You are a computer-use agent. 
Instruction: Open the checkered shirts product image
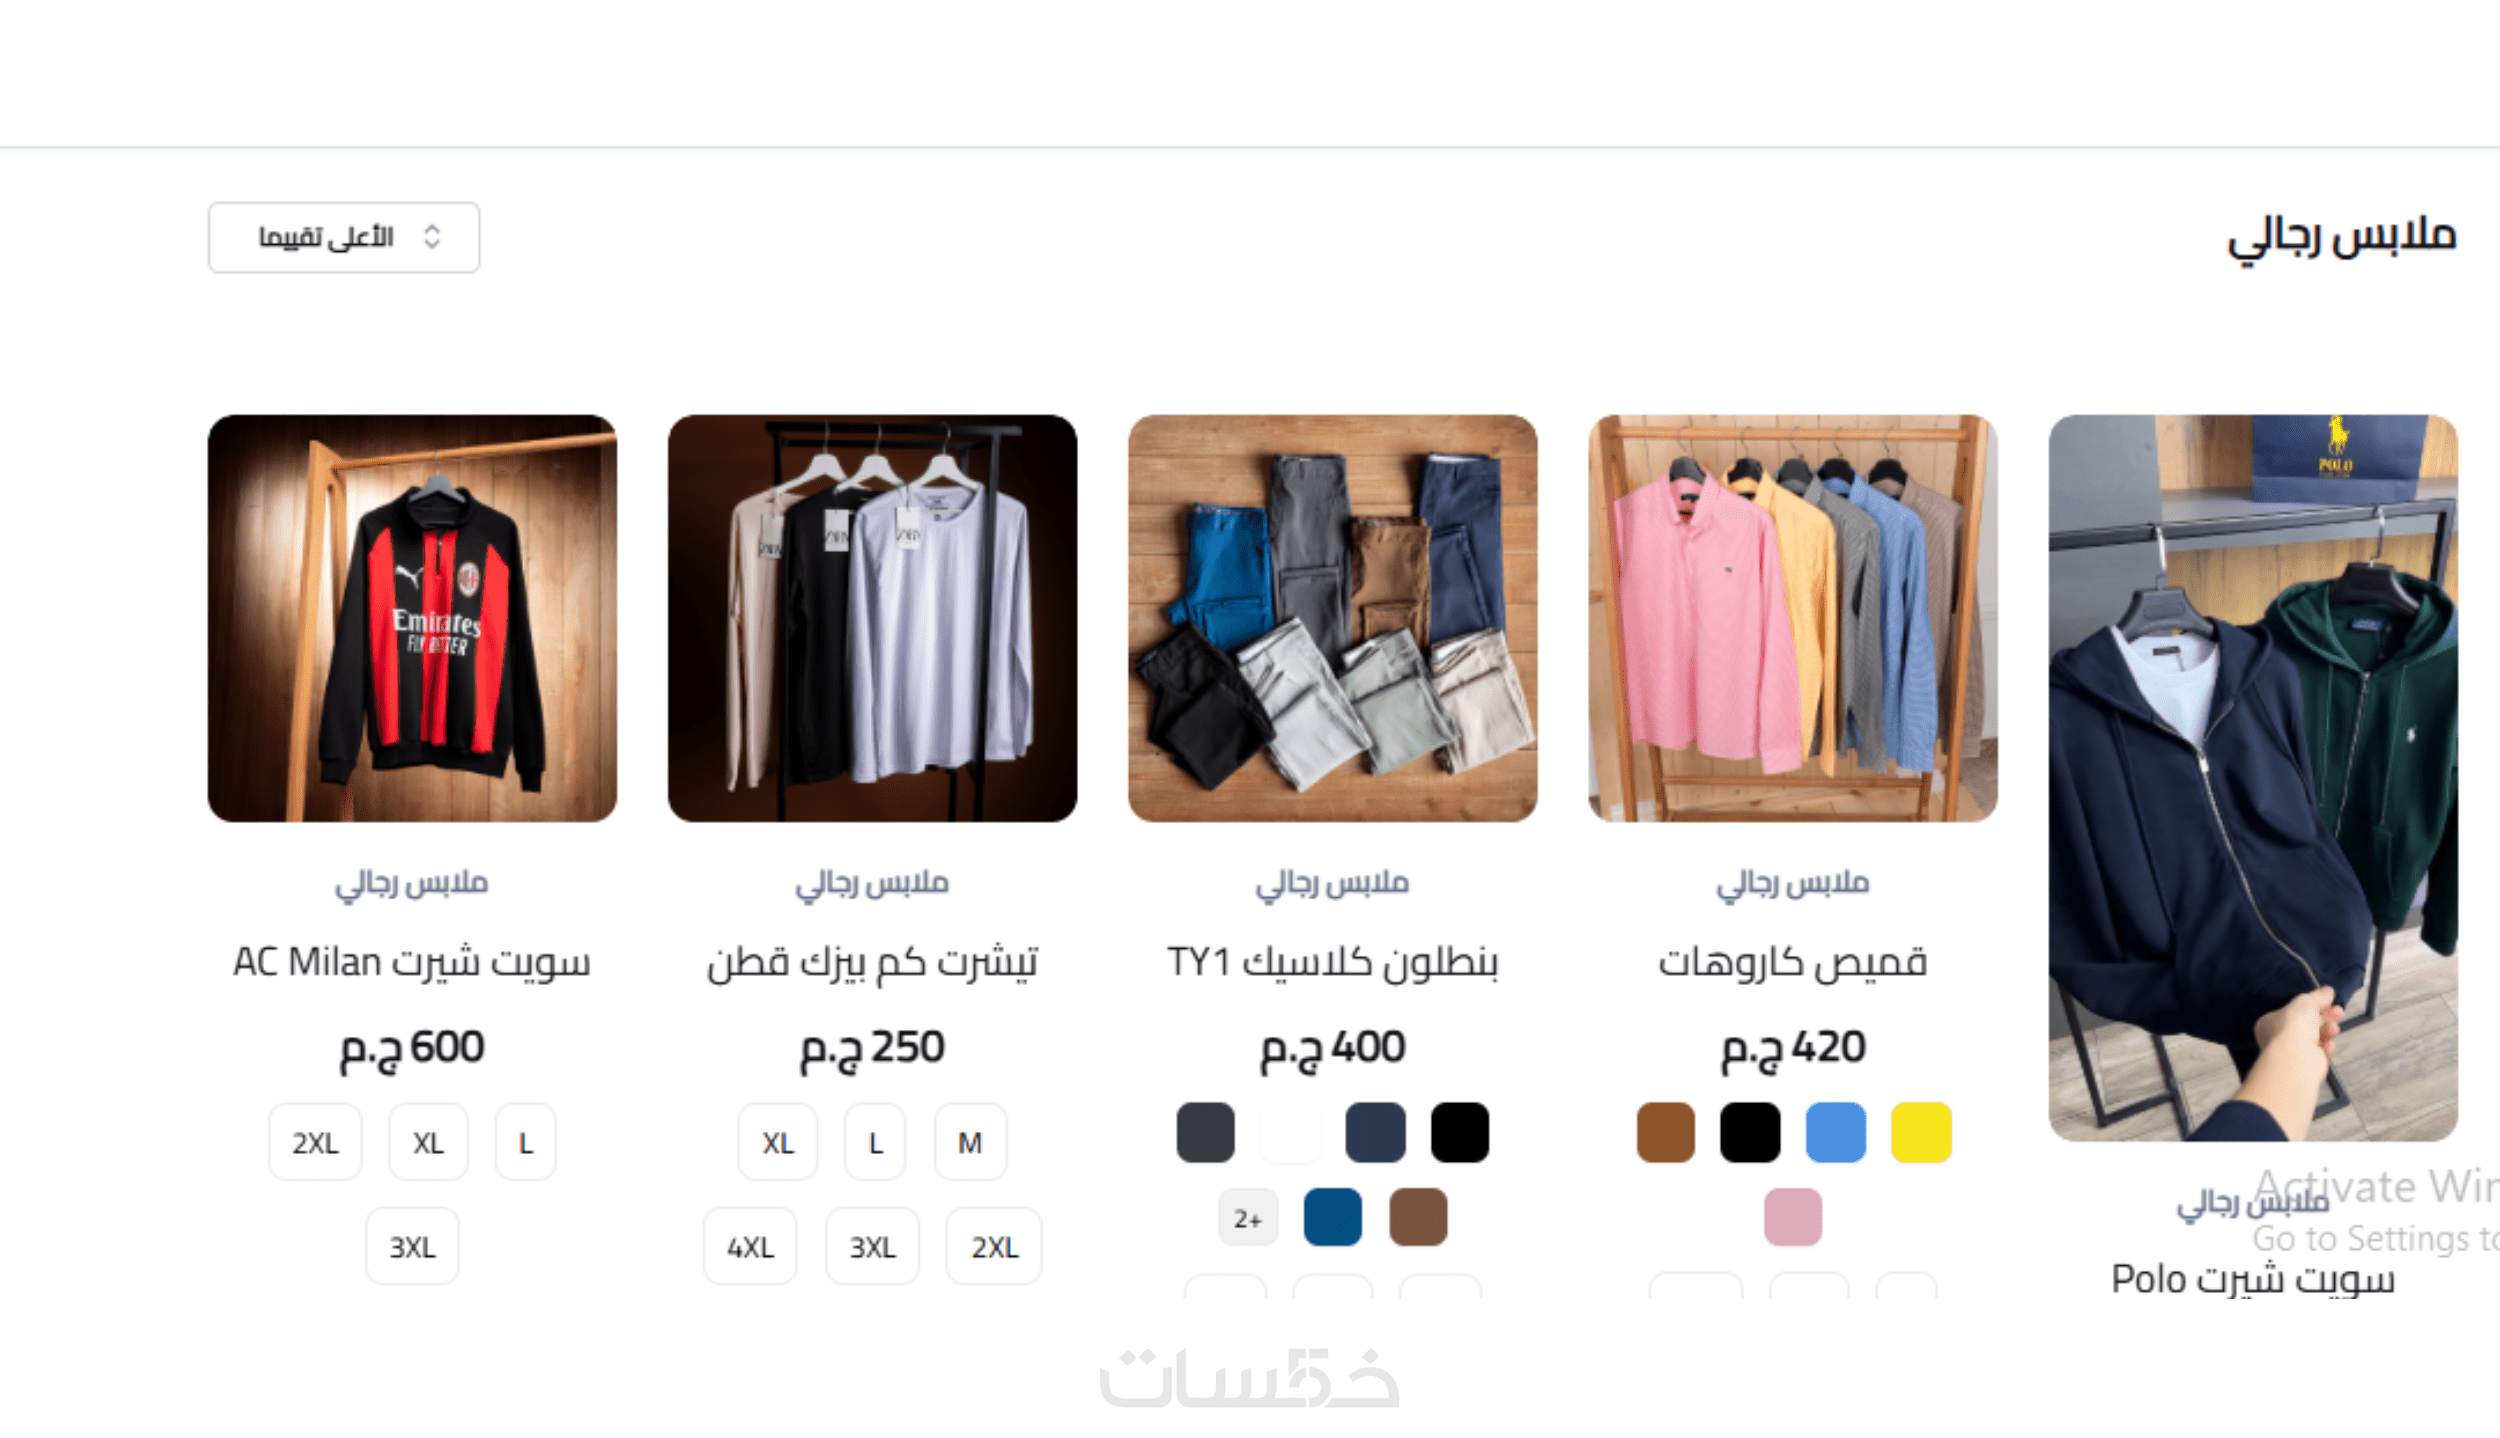point(1792,618)
